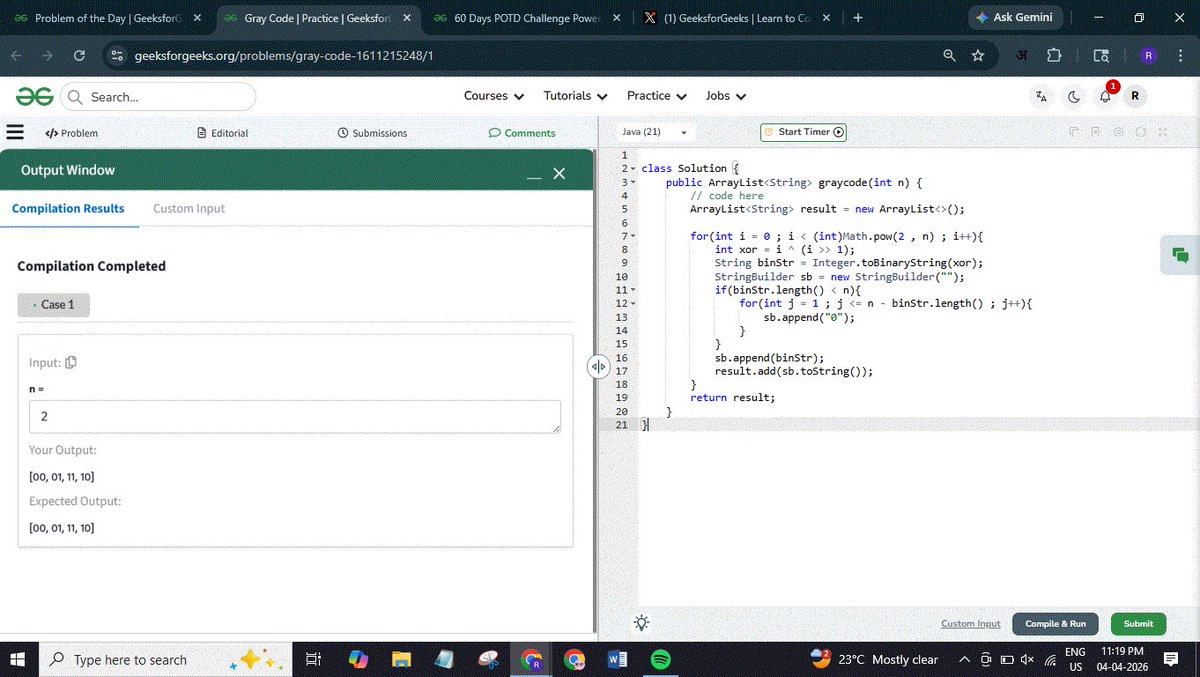Start the timer
Viewport: 1200px width, 677px height.
click(x=804, y=132)
